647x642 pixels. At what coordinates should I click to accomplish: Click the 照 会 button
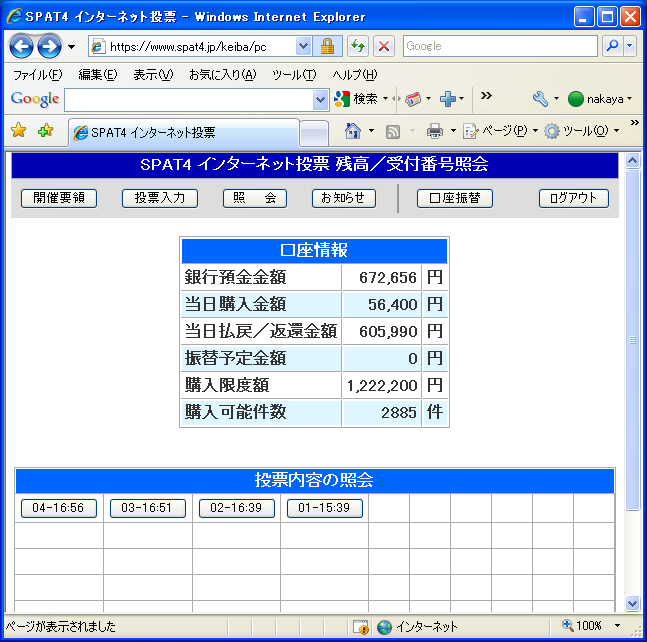(x=255, y=198)
